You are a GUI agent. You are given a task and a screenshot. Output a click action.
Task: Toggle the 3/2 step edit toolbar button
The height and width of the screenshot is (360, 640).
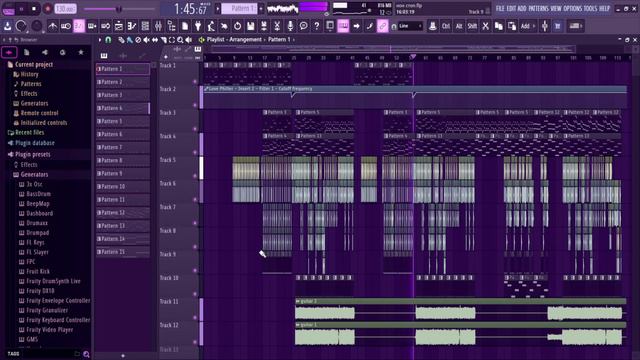point(79,26)
